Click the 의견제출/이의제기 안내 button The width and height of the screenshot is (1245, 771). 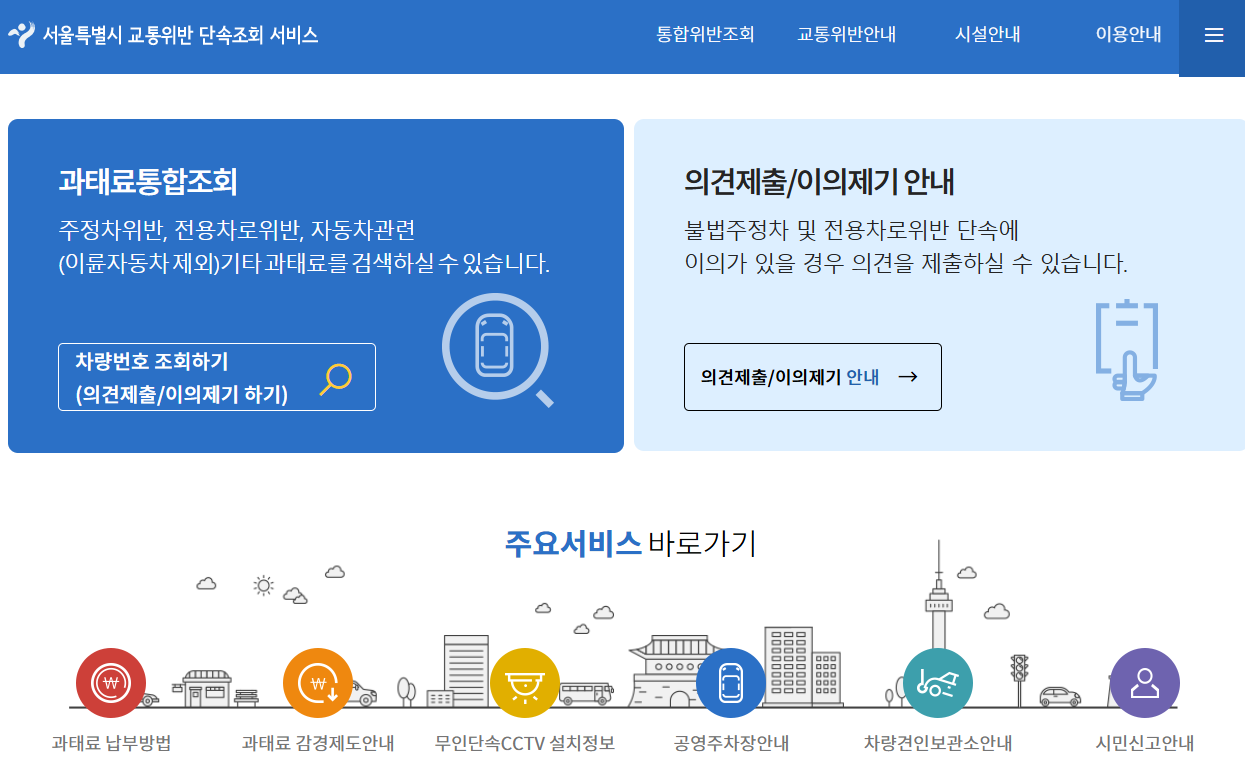tap(812, 377)
